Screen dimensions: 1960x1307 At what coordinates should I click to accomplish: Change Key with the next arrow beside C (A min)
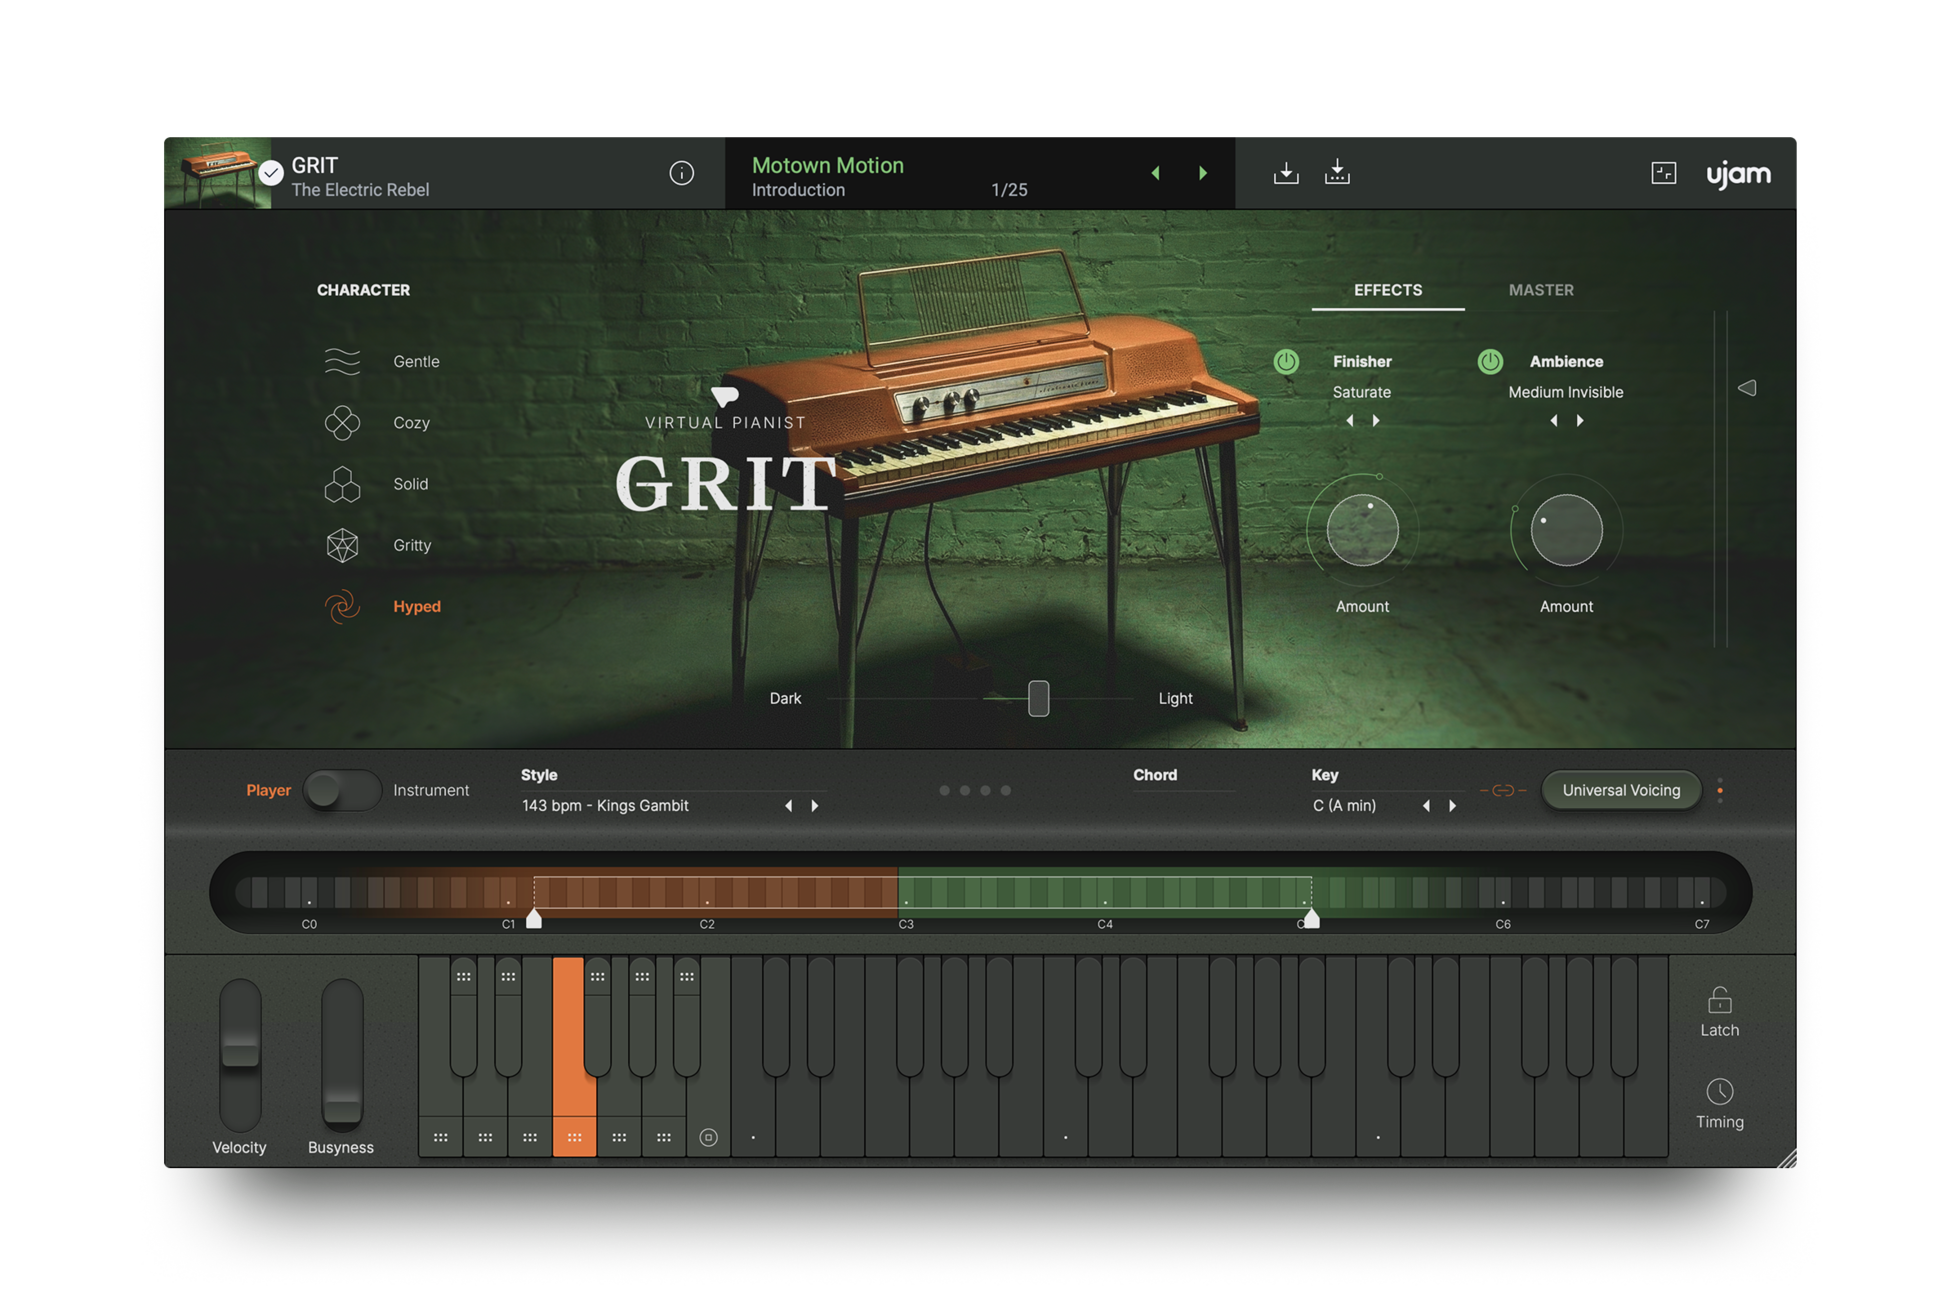pos(1453,805)
